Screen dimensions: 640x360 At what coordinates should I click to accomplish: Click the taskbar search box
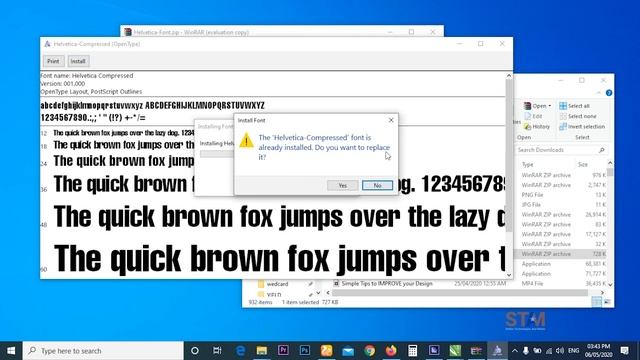103,351
